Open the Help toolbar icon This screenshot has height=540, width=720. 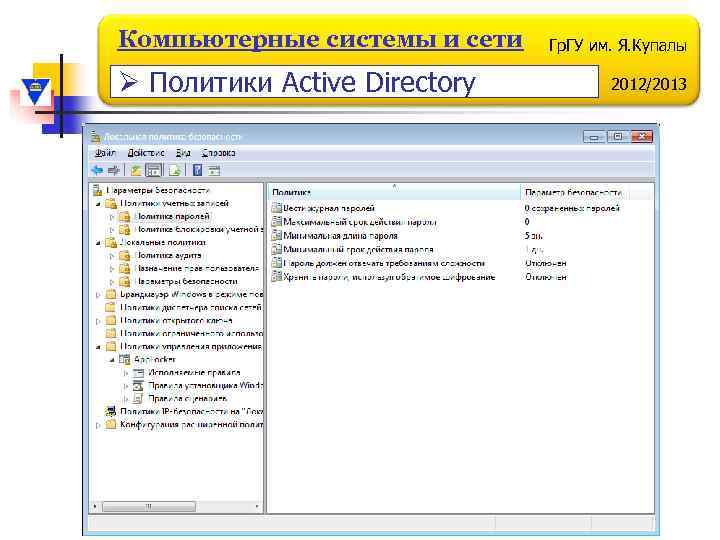pyautogui.click(x=197, y=171)
